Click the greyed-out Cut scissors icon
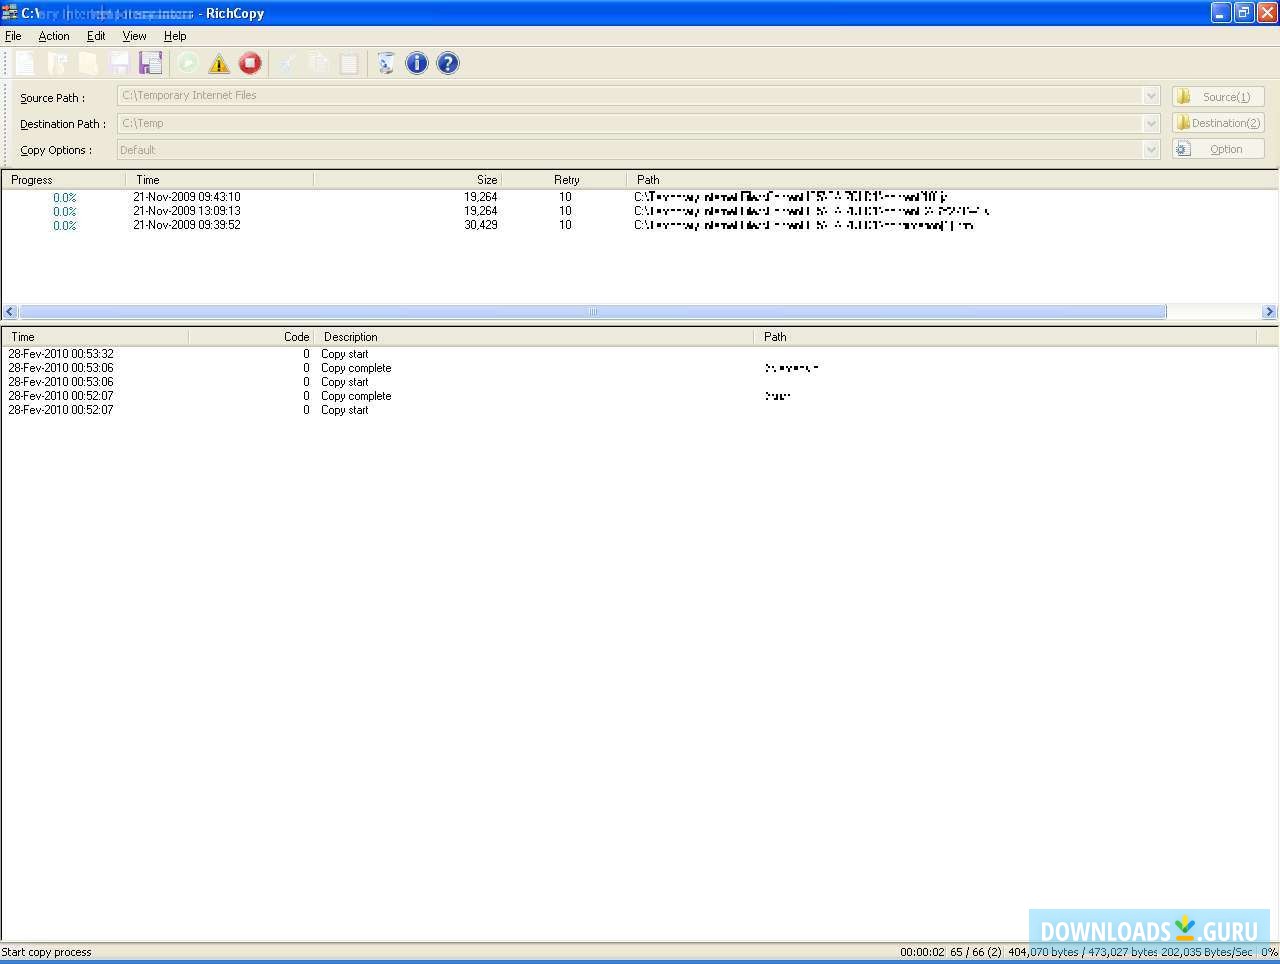The width and height of the screenshot is (1280, 964). pyautogui.click(x=287, y=63)
